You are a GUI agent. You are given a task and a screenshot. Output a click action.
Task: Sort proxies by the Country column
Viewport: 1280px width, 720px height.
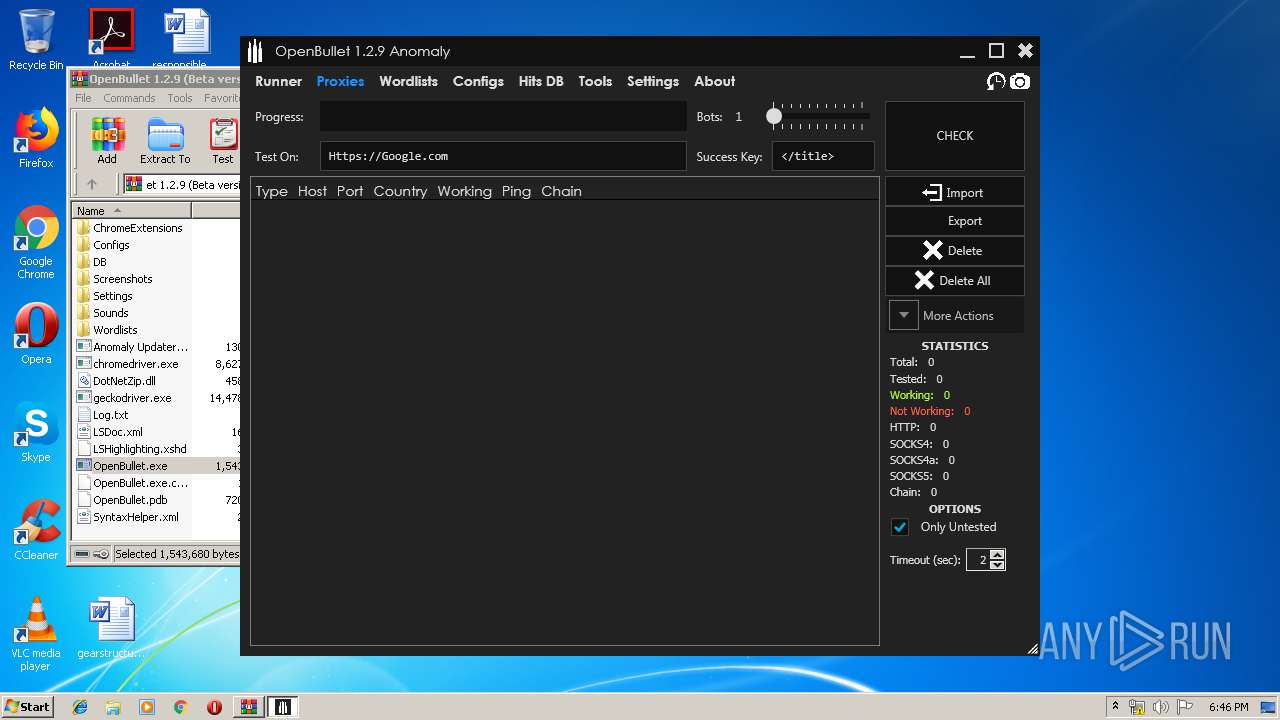pos(400,191)
